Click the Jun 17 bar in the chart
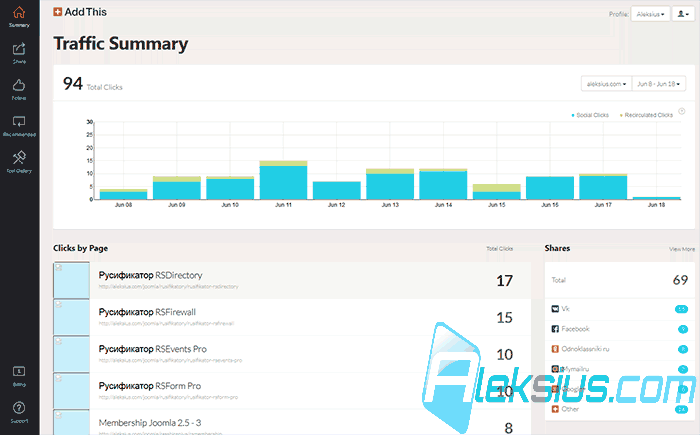Image resolution: width=700 pixels, height=435 pixels. point(603,187)
